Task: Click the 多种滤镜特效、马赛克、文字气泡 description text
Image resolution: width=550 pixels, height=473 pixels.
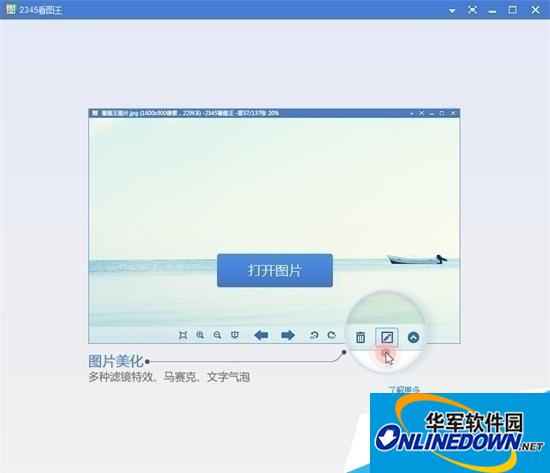Action: click(x=169, y=377)
